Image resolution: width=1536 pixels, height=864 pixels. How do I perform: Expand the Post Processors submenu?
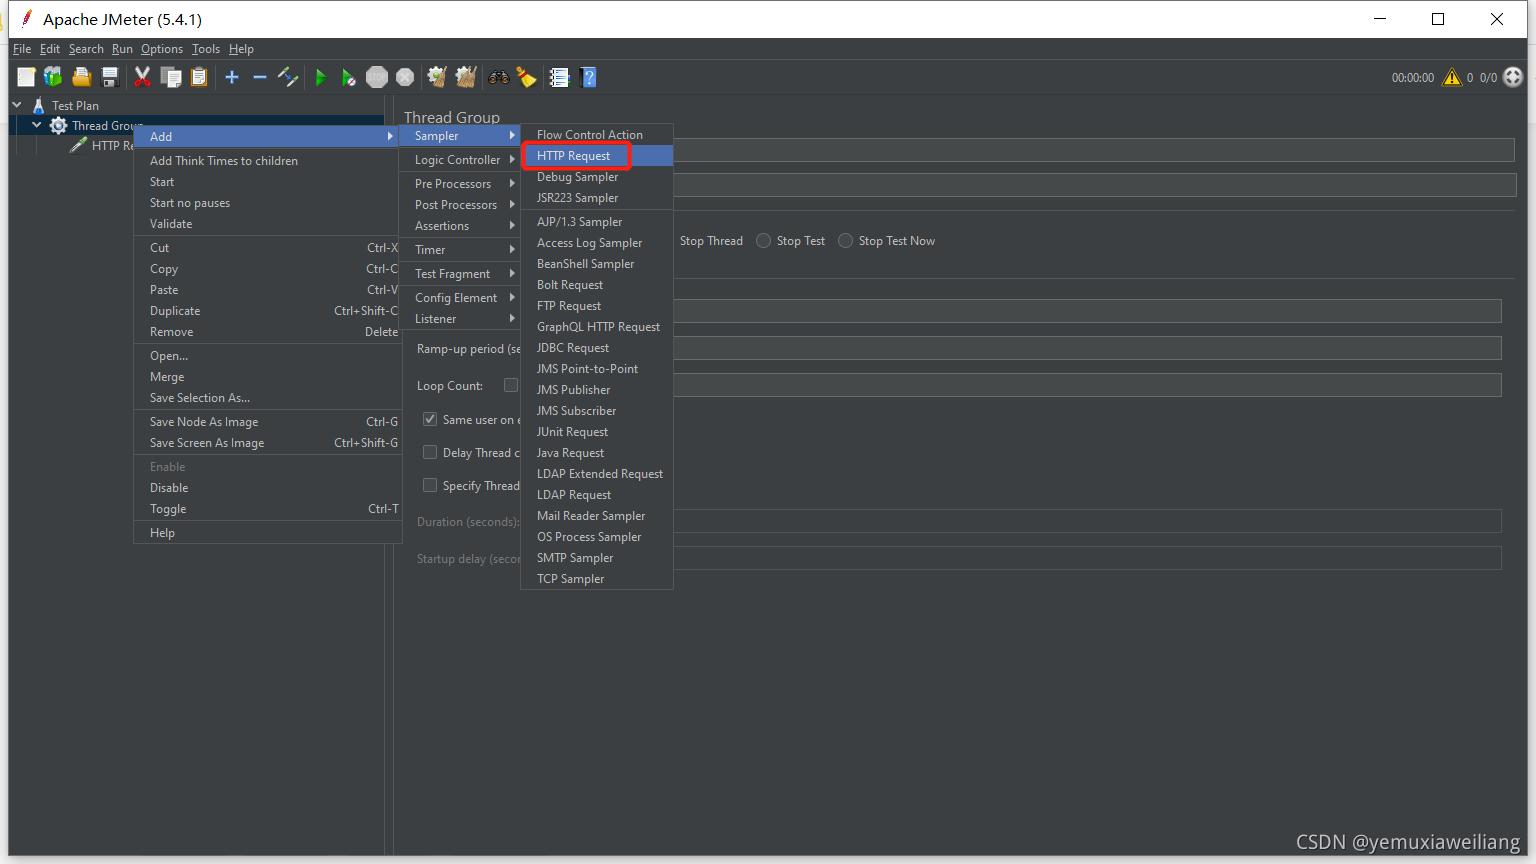click(x=461, y=204)
